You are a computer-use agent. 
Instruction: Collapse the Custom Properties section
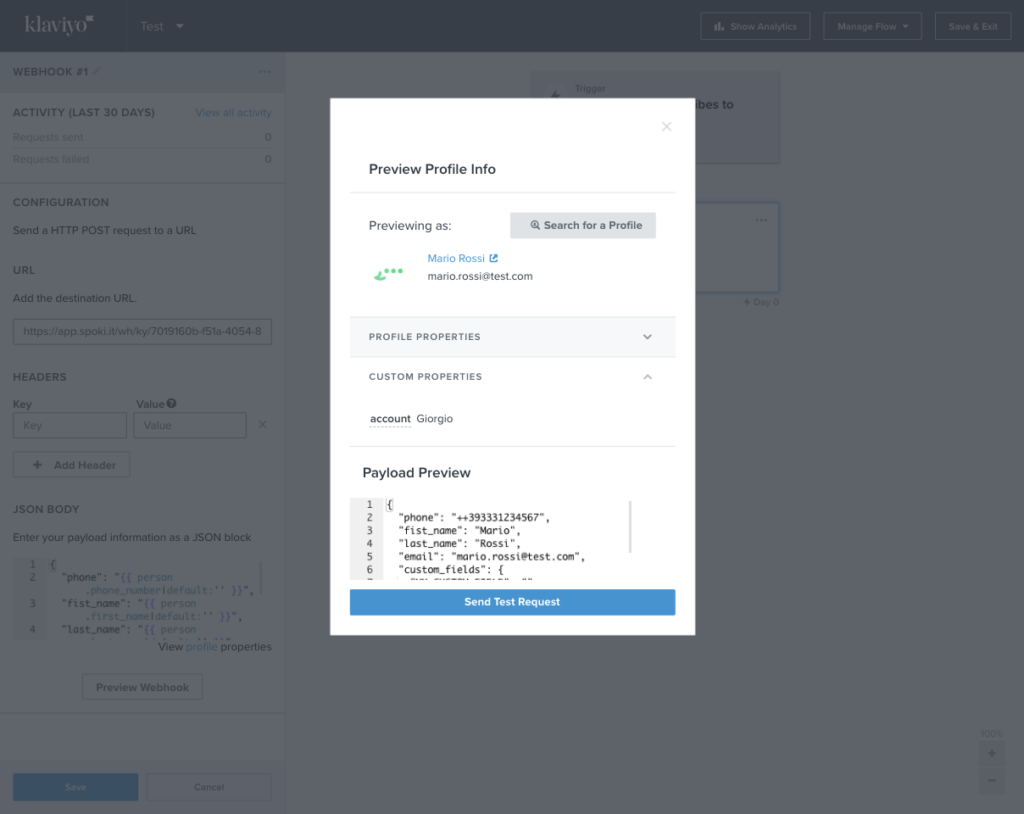tap(647, 377)
